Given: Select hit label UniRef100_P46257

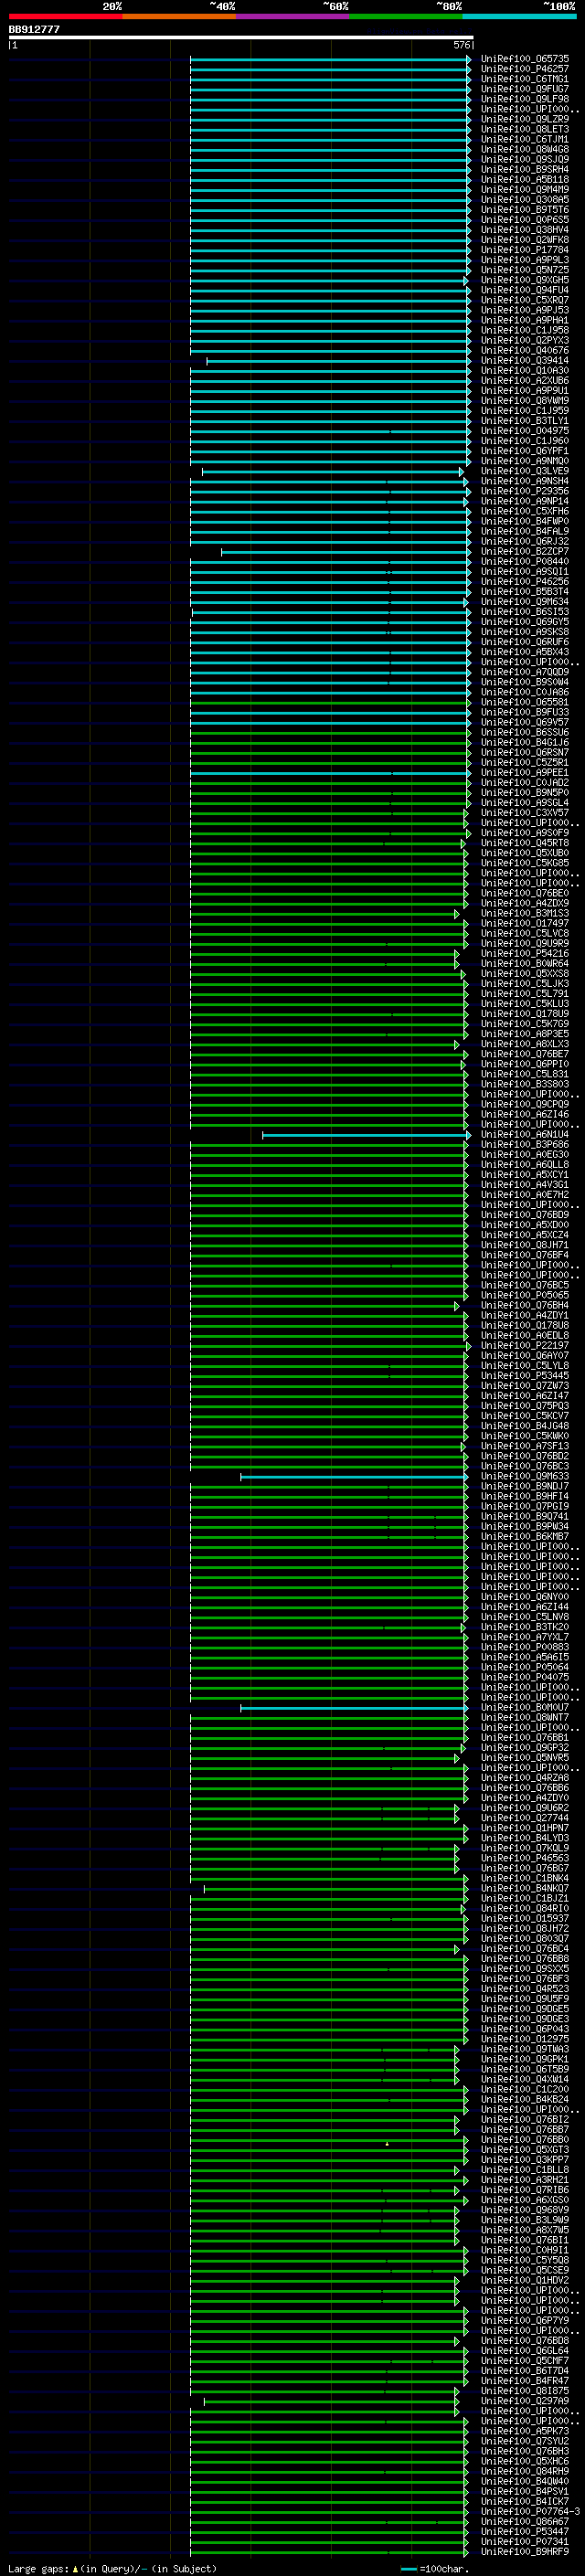Looking at the screenshot, I should coord(525,69).
